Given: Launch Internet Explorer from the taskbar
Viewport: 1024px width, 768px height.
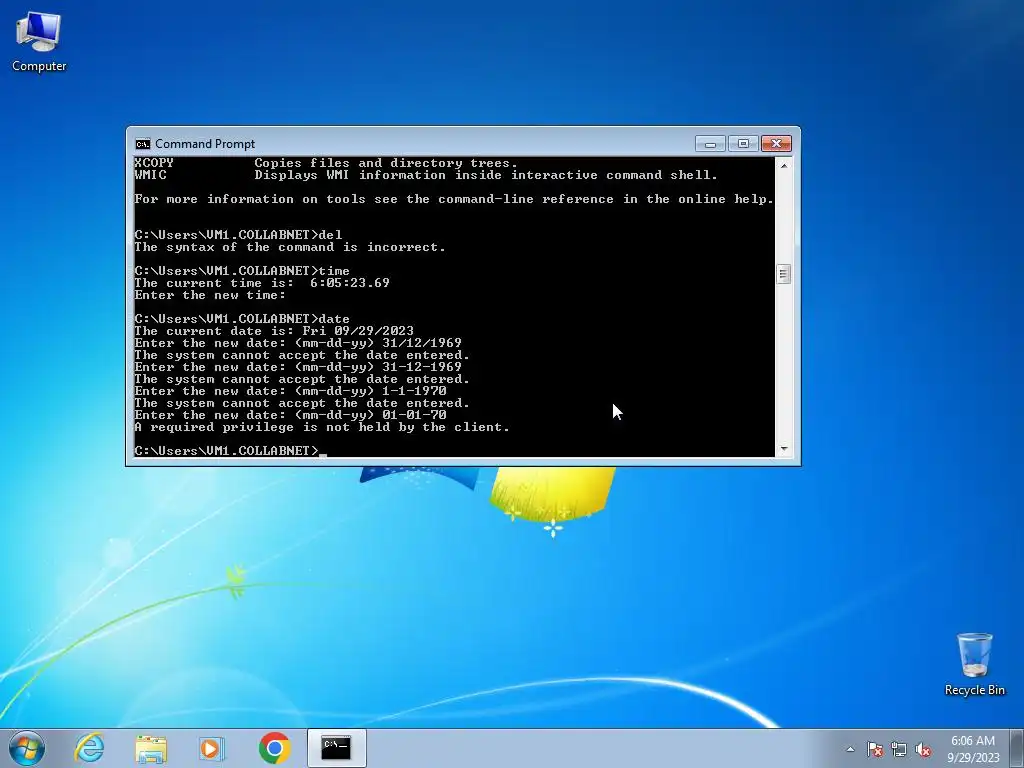Looking at the screenshot, I should pyautogui.click(x=89, y=748).
